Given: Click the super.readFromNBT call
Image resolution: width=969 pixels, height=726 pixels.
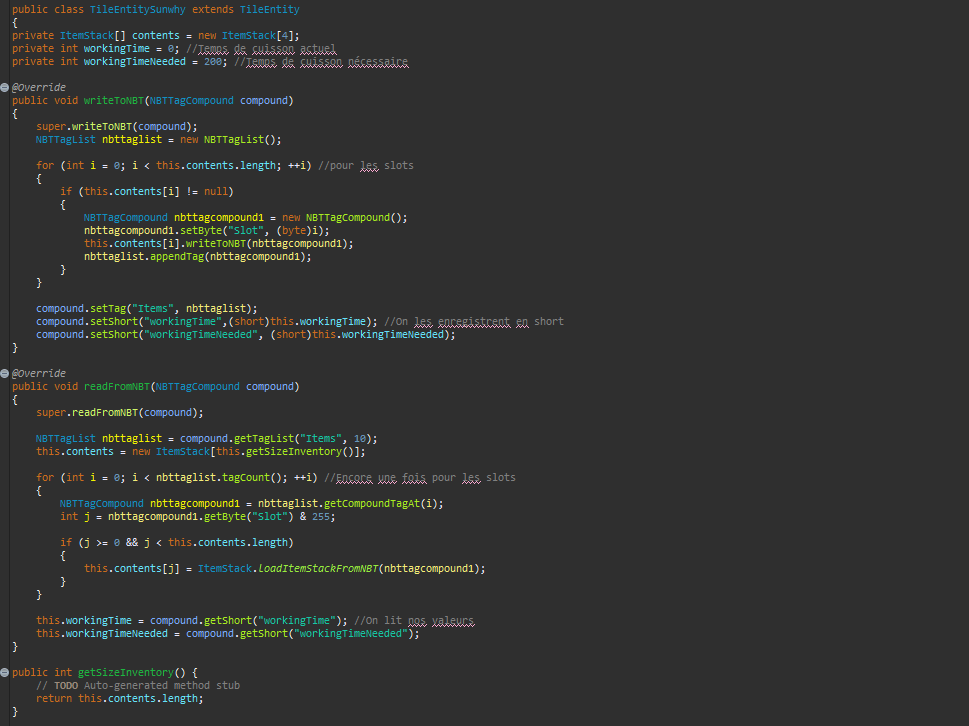Looking at the screenshot, I should click(120, 413).
